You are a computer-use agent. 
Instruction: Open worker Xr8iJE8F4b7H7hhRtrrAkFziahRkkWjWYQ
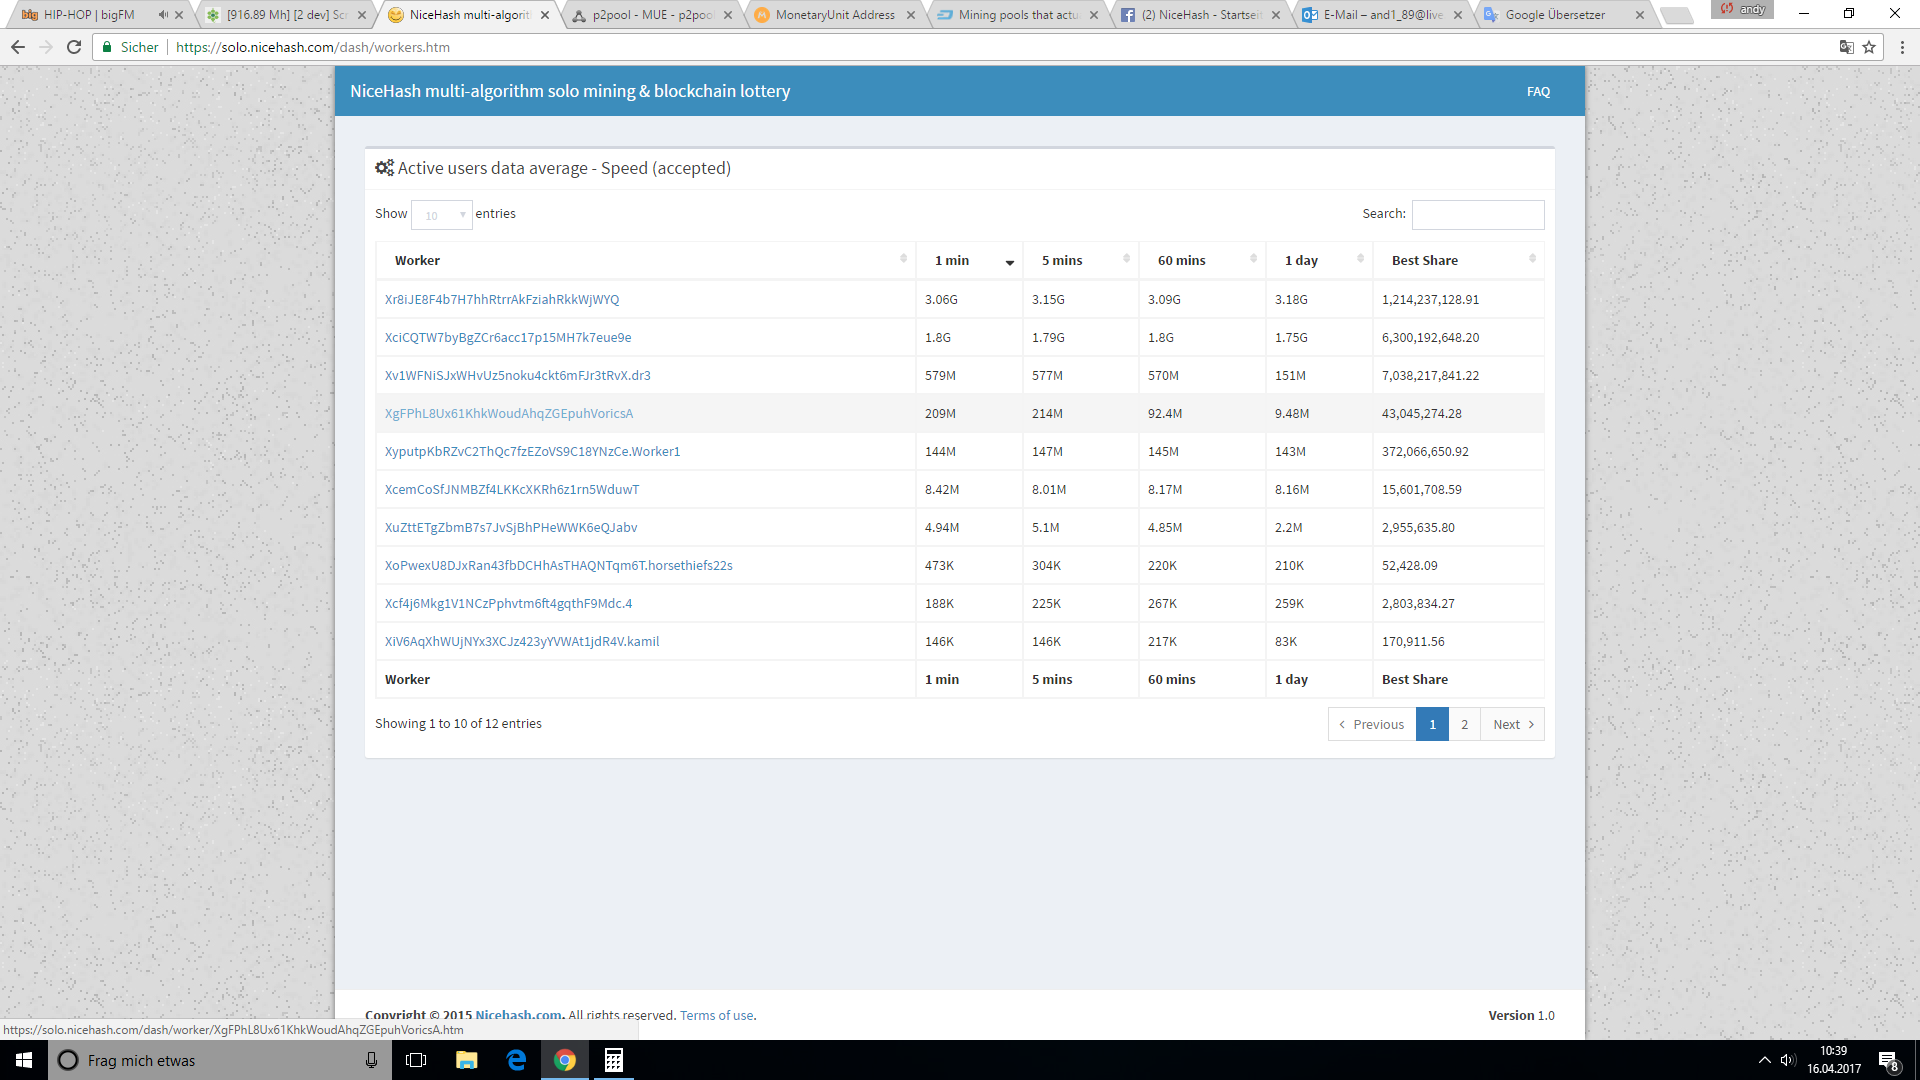point(502,299)
